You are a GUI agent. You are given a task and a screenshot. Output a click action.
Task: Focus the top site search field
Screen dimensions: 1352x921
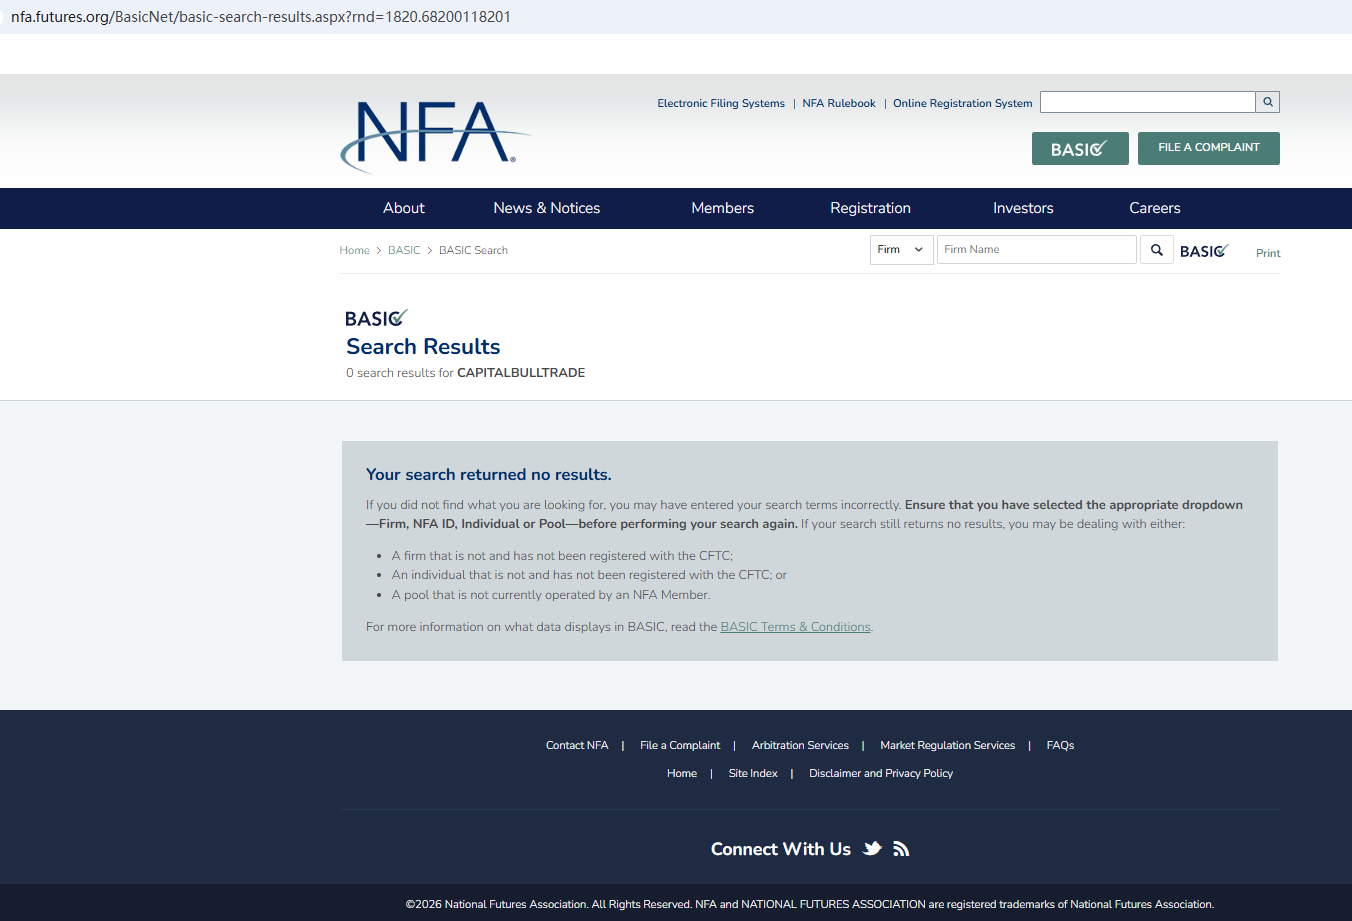(1148, 102)
